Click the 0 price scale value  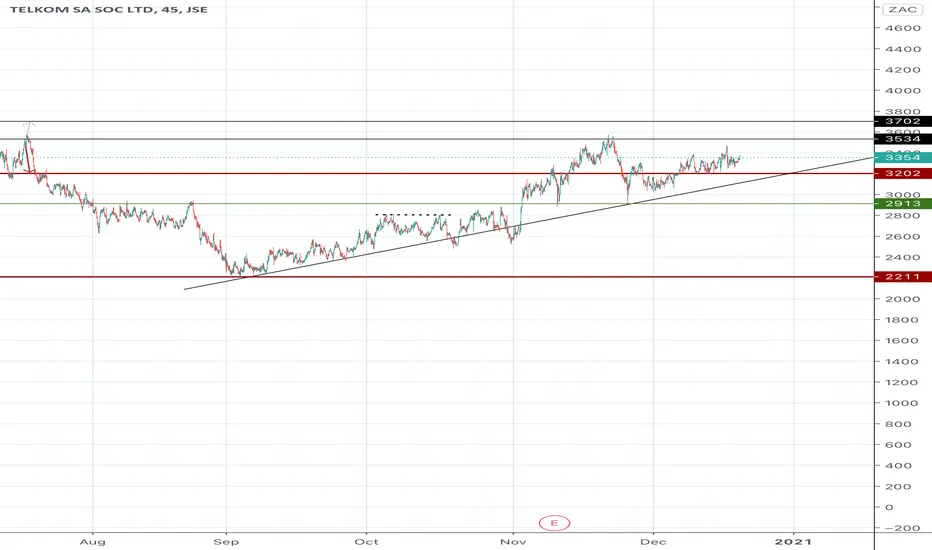pyautogui.click(x=889, y=507)
